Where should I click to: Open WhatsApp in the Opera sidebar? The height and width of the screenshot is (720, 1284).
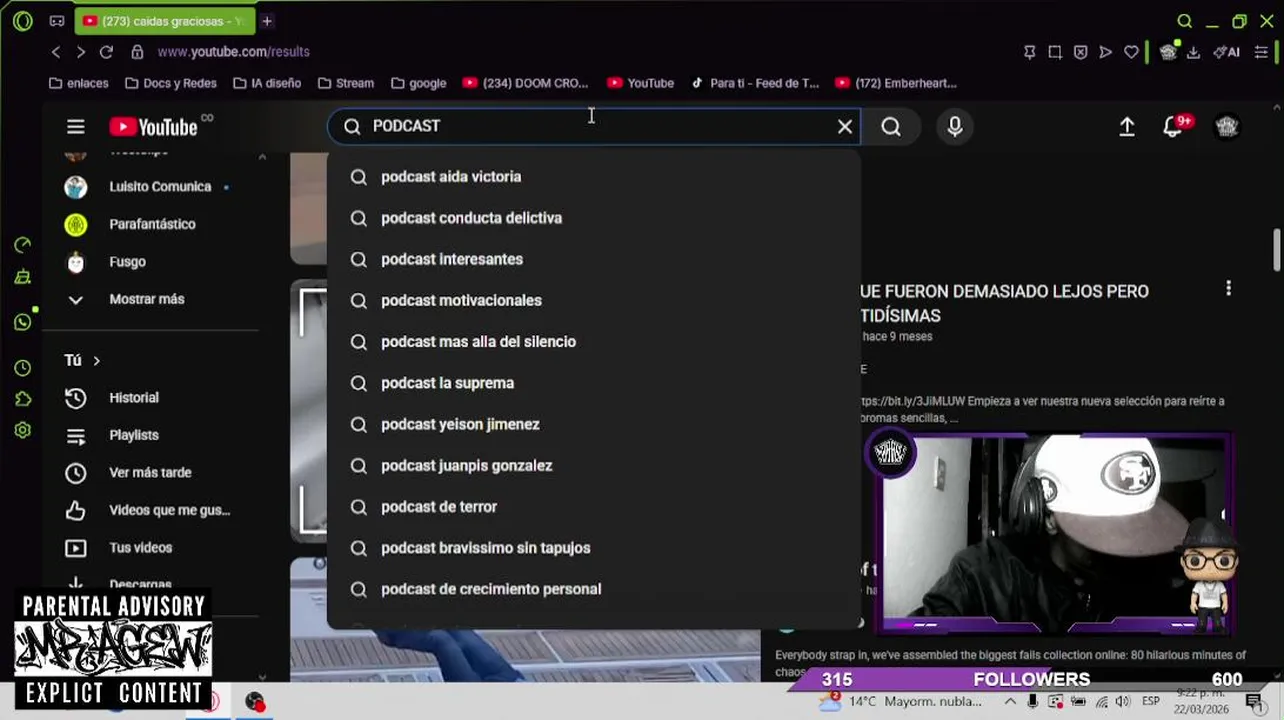23,322
